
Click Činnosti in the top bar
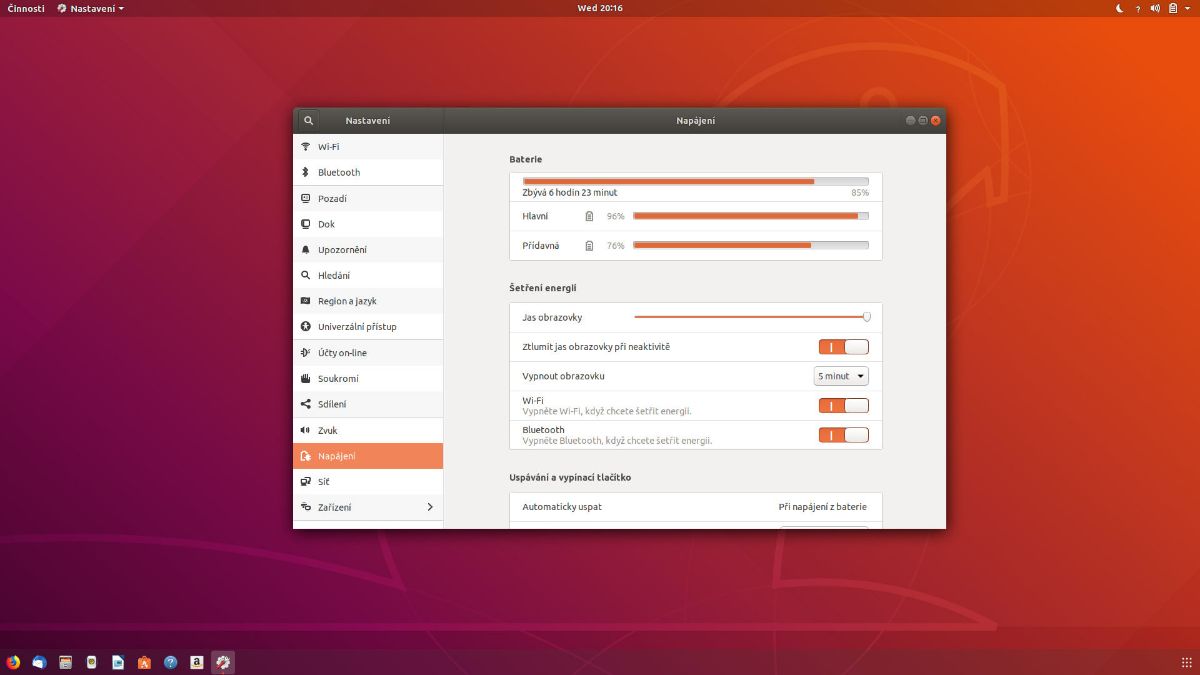click(x=26, y=8)
